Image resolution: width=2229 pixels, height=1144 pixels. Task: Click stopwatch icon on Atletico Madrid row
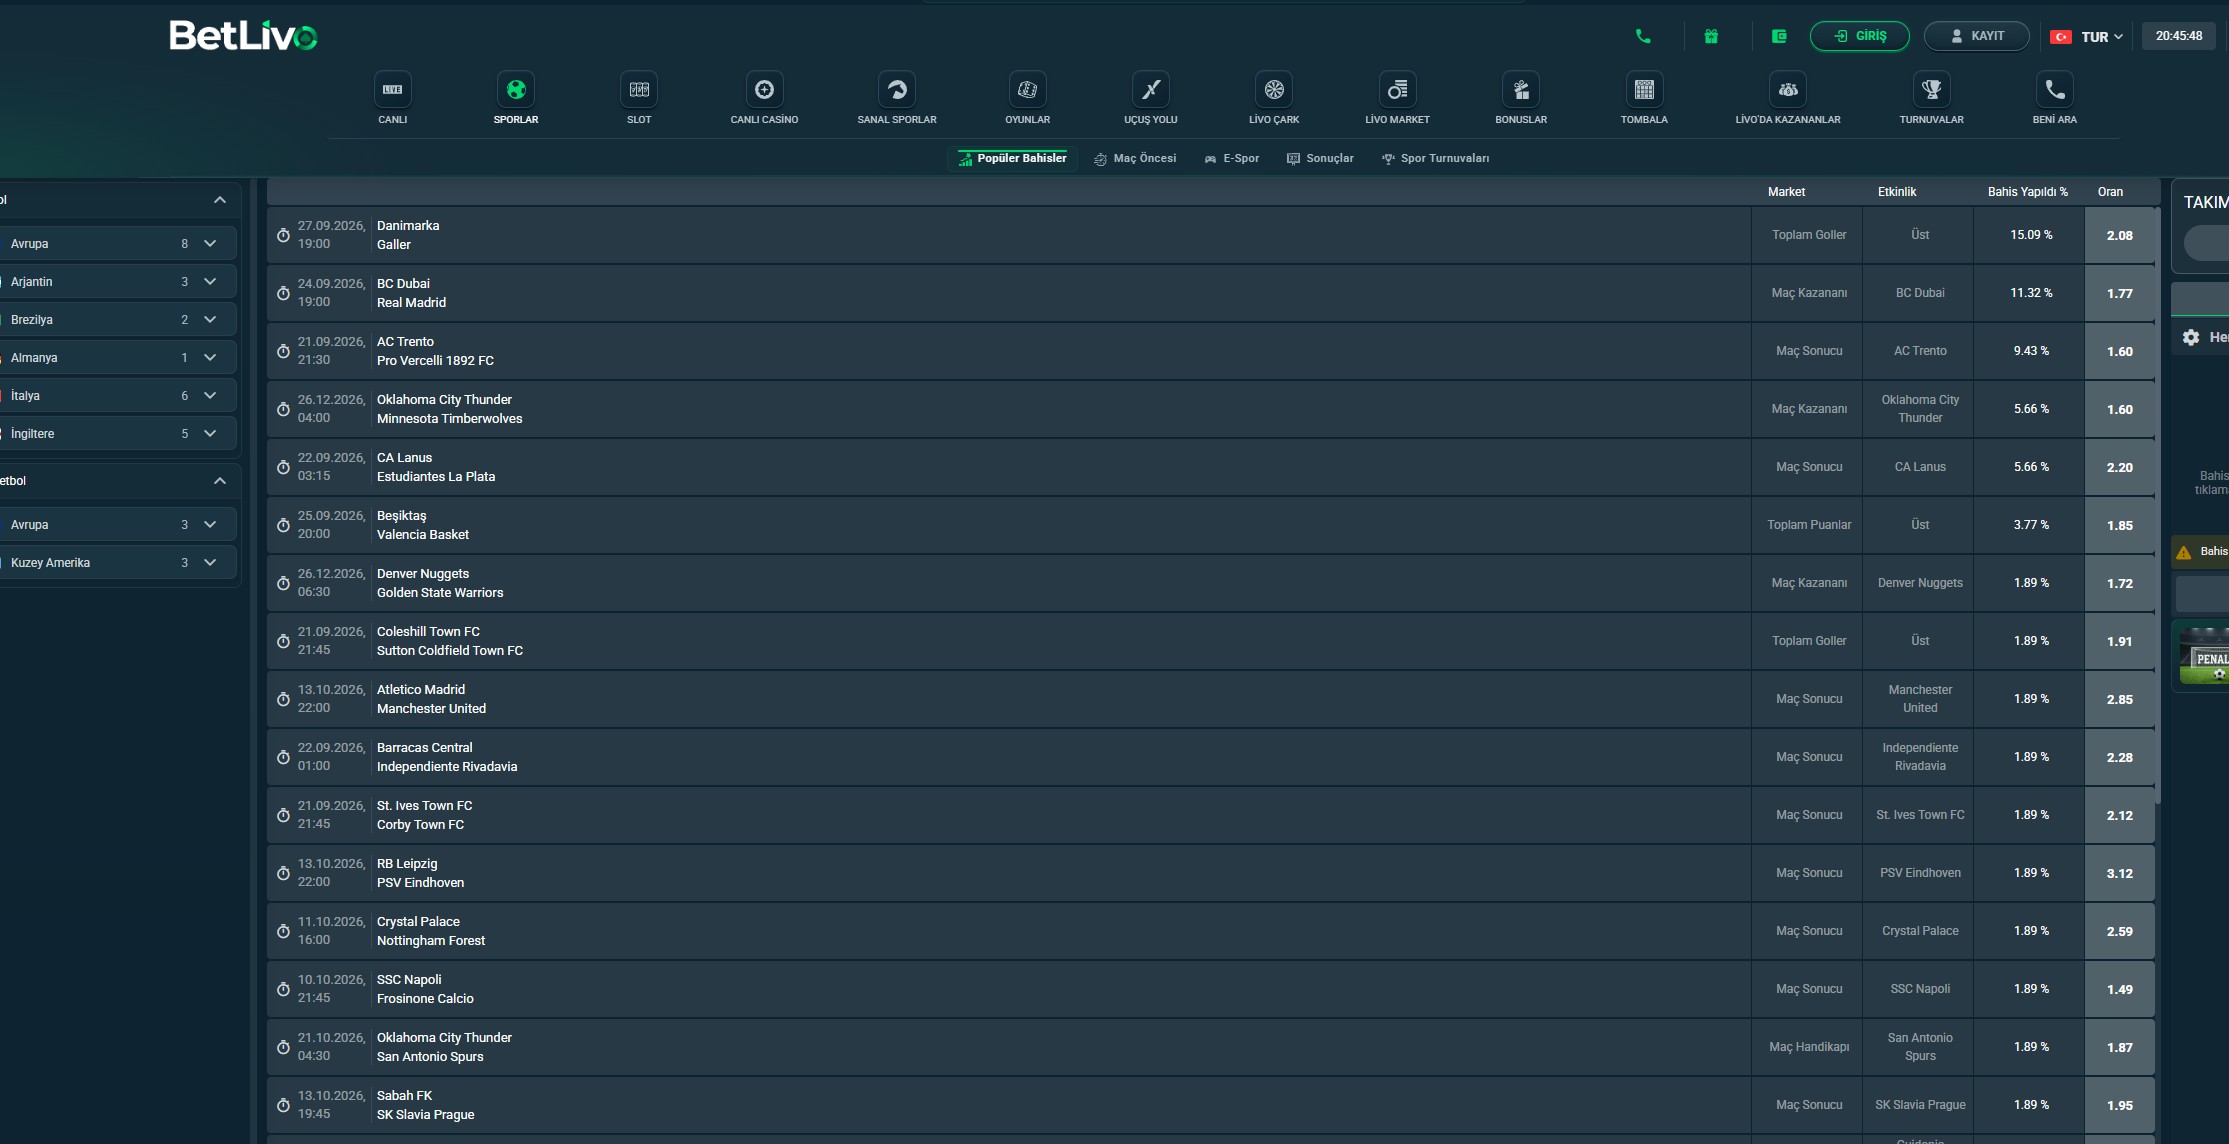283,699
